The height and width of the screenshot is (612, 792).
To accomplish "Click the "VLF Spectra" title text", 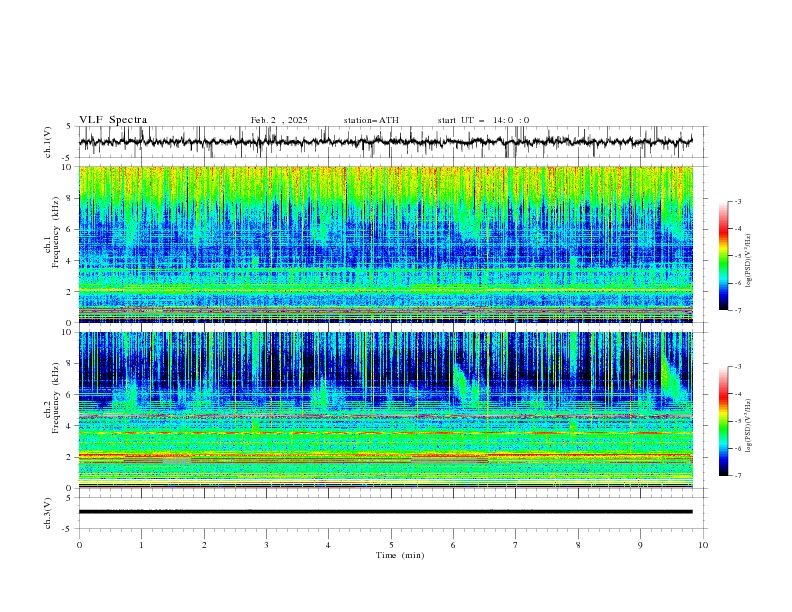I will click(x=113, y=120).
